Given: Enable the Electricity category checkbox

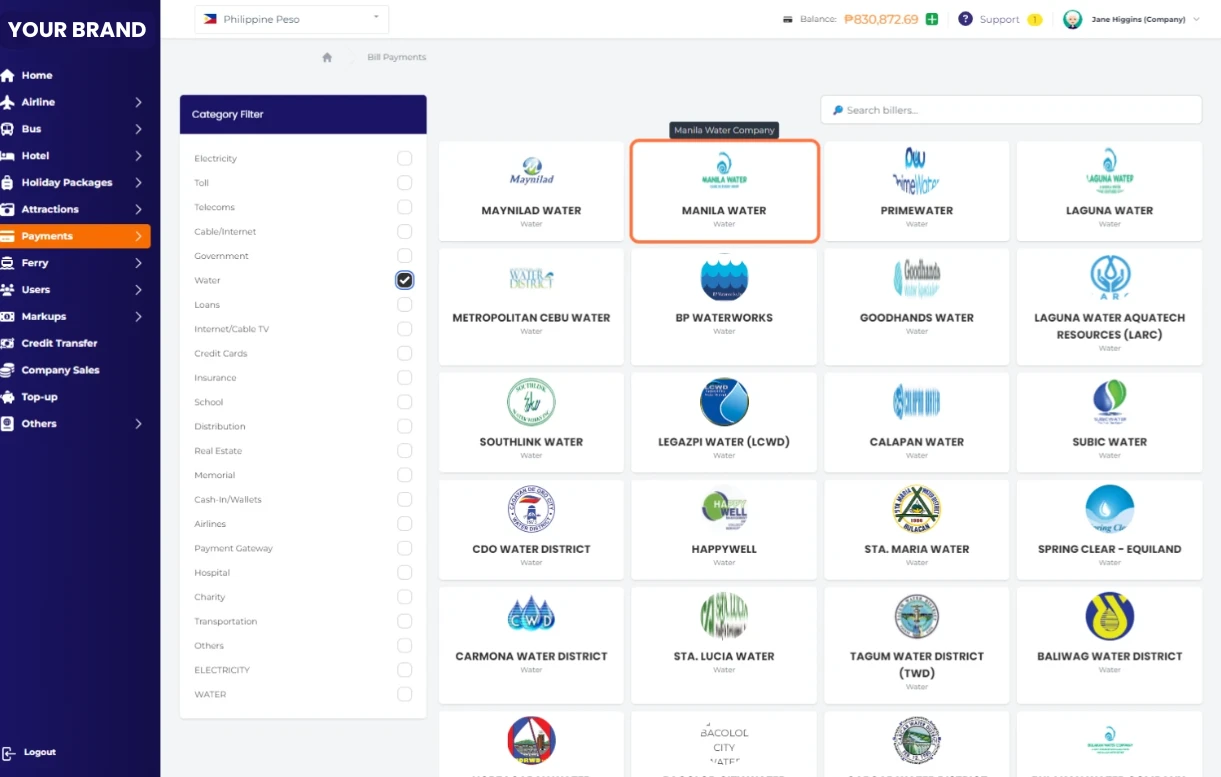Looking at the screenshot, I should tap(404, 158).
